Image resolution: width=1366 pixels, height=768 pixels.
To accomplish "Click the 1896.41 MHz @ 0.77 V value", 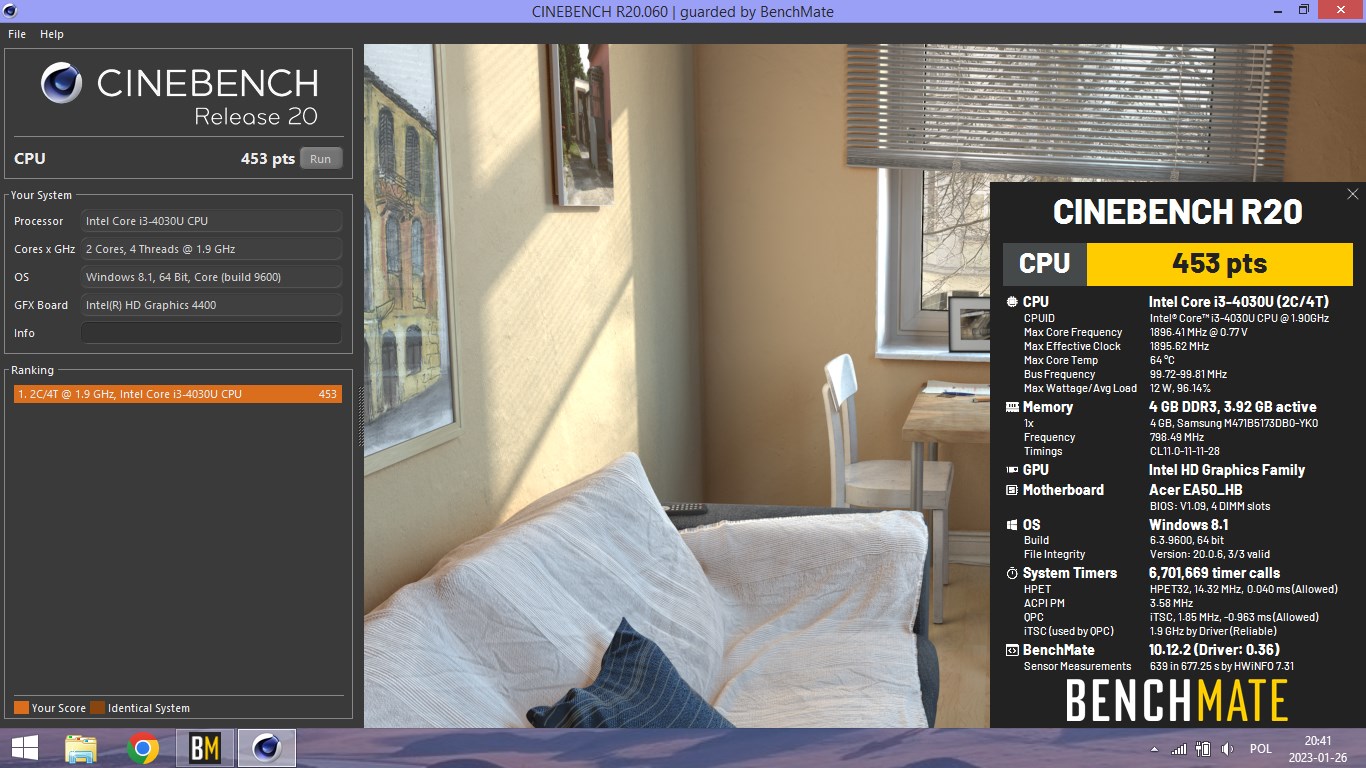I will tap(1199, 332).
